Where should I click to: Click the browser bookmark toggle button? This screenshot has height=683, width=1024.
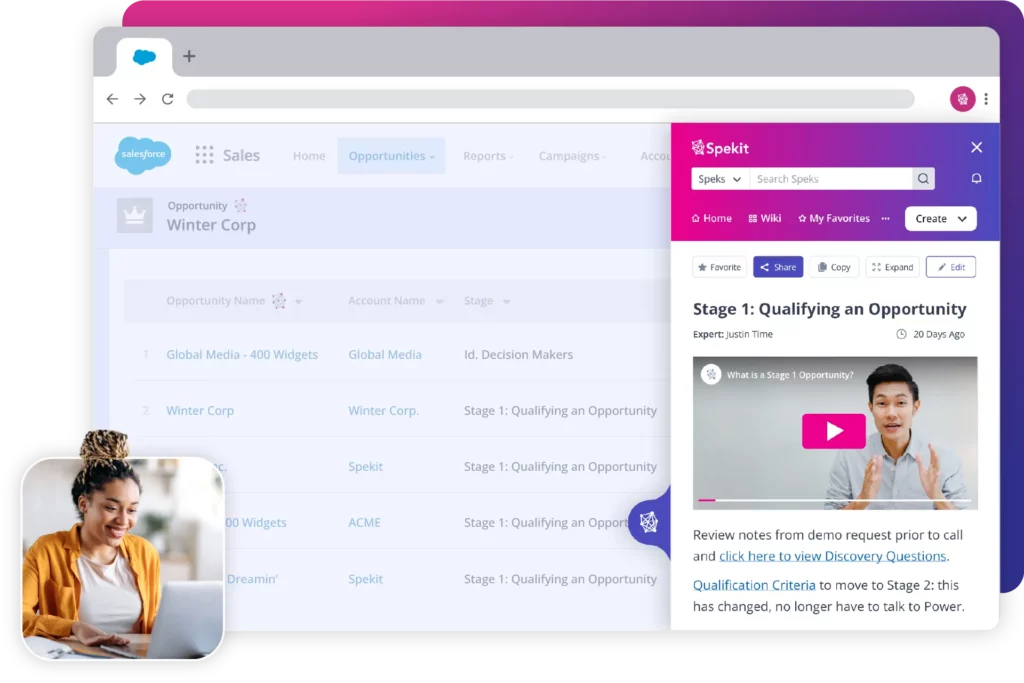pyautogui.click(x=962, y=99)
